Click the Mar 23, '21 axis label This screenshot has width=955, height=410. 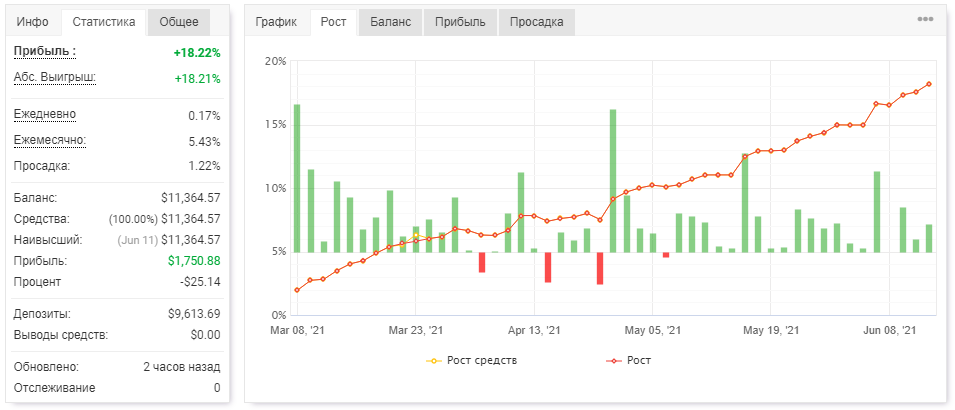click(x=416, y=331)
